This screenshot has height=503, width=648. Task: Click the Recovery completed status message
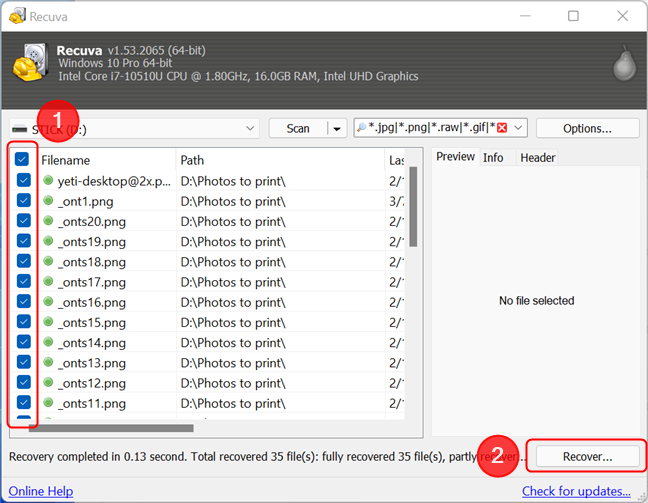click(267, 456)
